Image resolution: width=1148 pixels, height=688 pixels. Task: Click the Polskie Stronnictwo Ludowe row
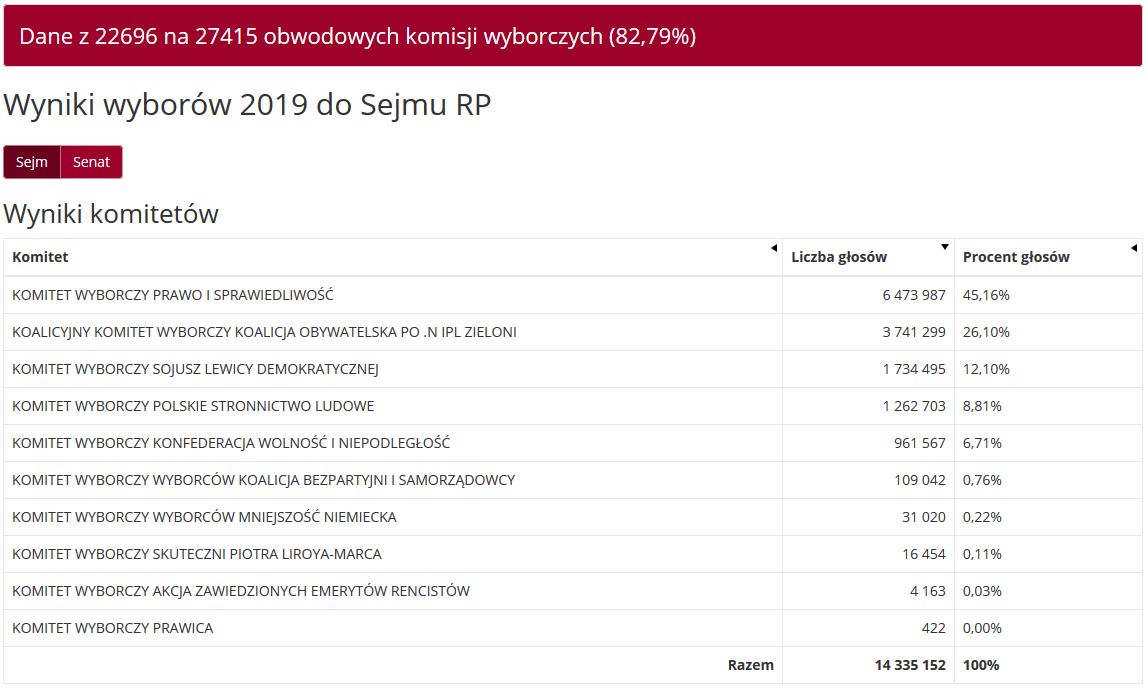pyautogui.click(x=193, y=406)
